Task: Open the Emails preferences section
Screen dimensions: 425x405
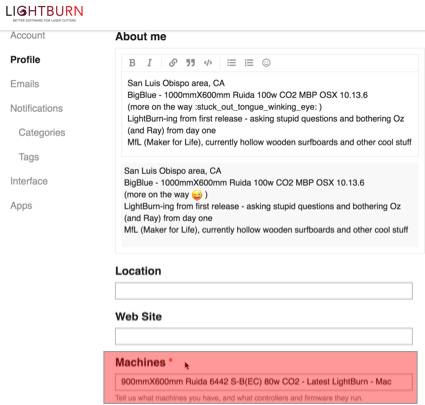Action: (25, 84)
